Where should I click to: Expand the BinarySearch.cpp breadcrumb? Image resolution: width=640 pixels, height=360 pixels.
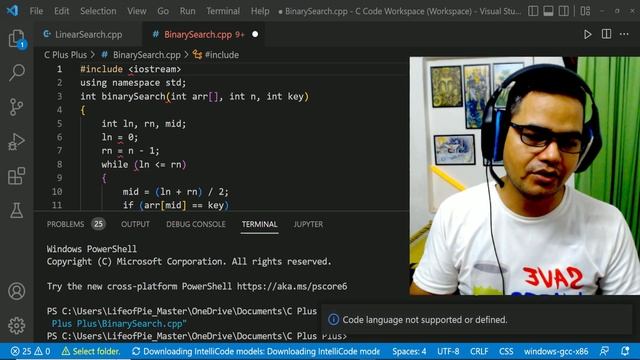click(147, 55)
